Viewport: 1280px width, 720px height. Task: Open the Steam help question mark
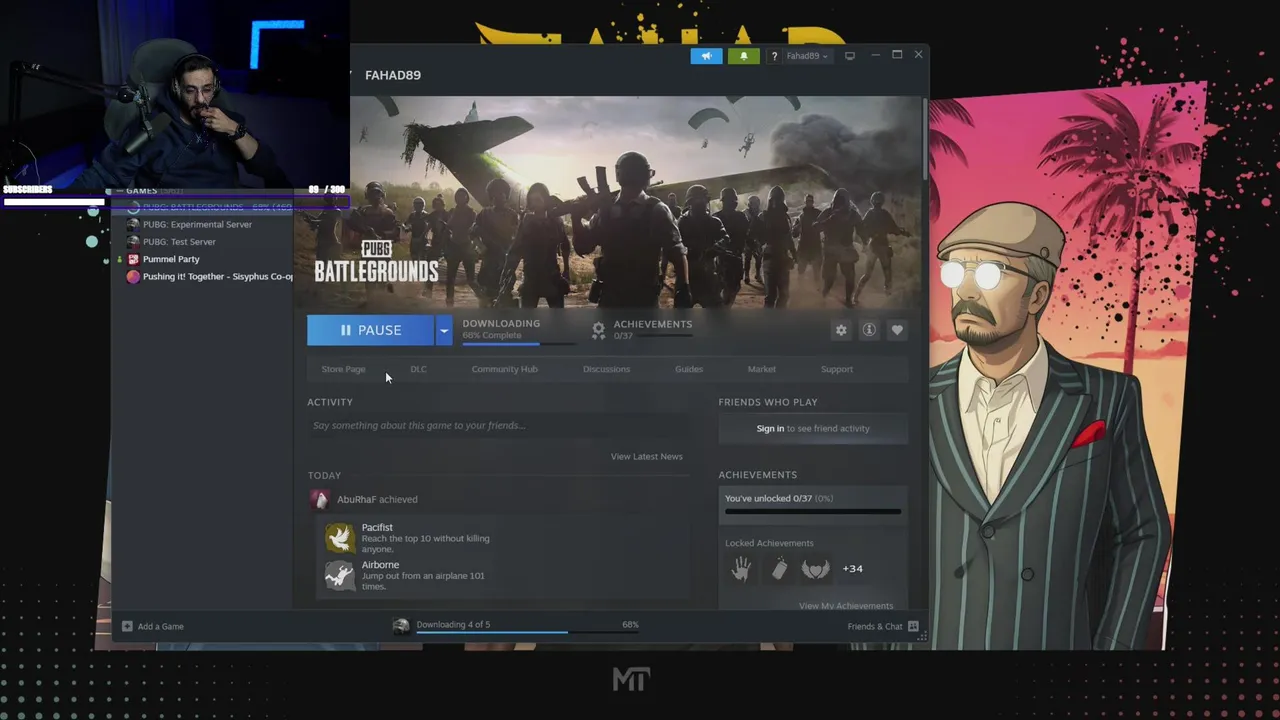[x=774, y=56]
